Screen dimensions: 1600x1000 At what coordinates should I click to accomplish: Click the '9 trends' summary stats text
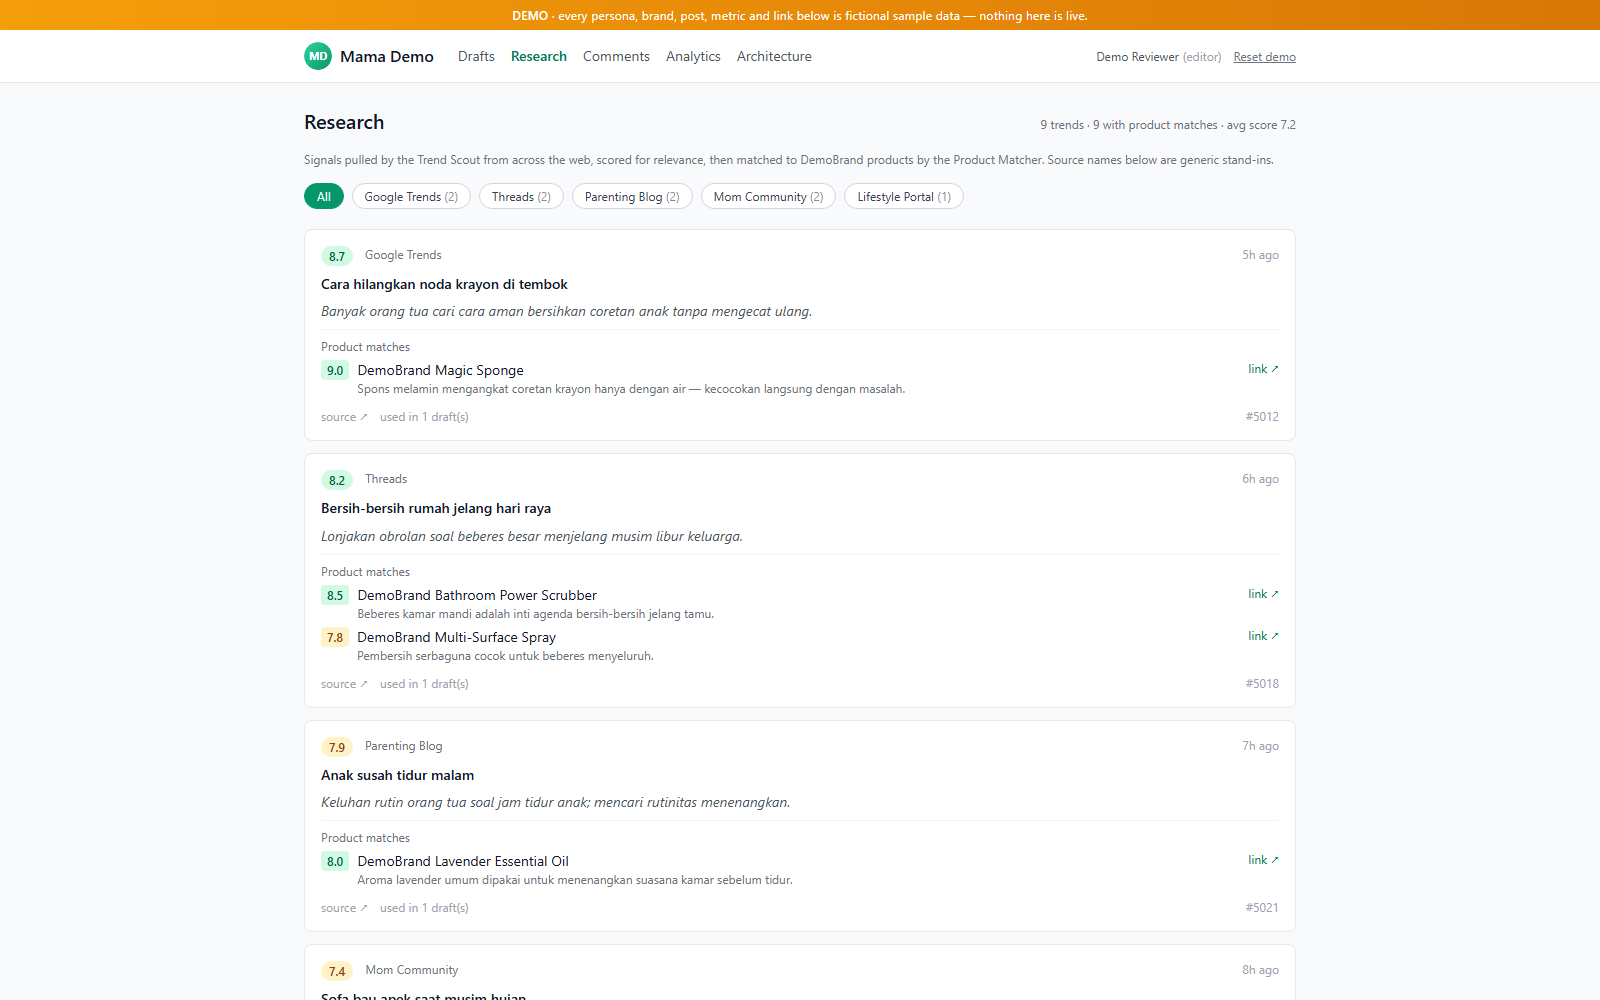[1167, 125]
